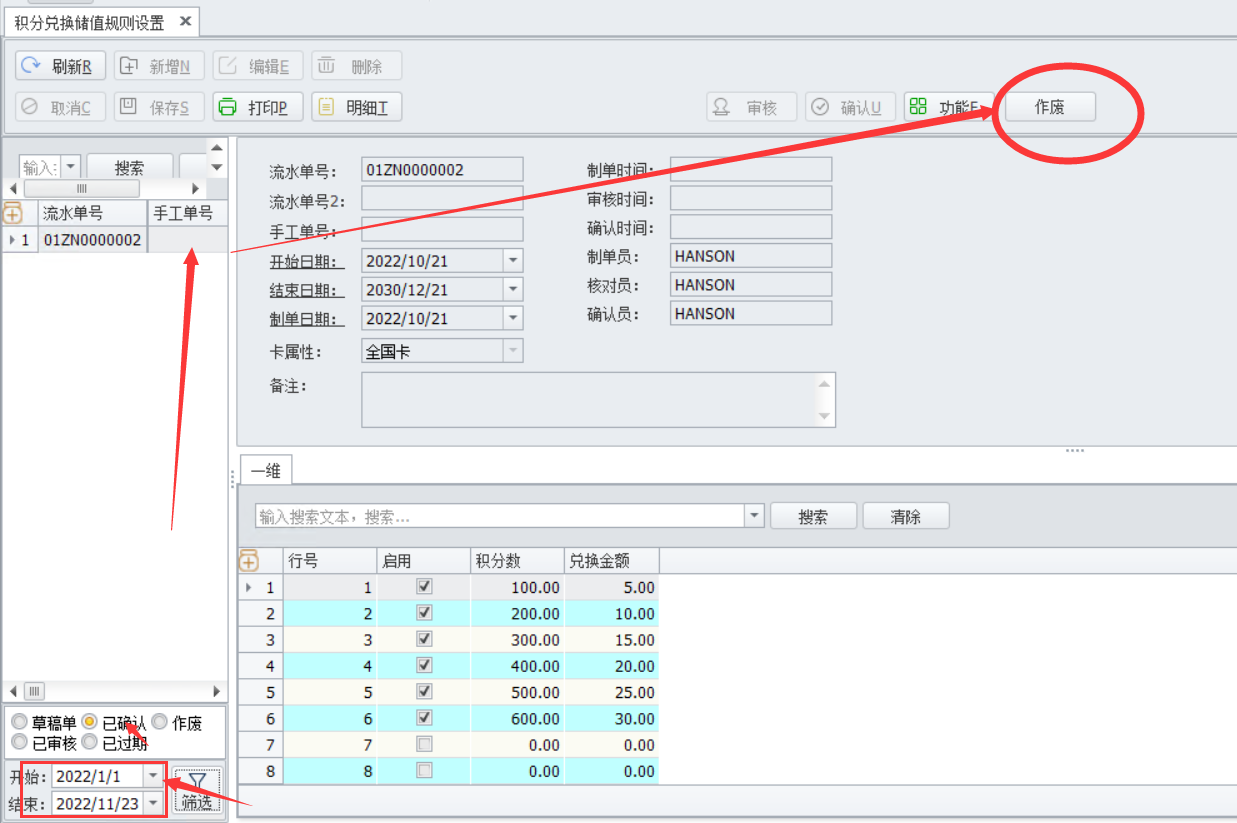Select the 草稿单 radio button
Image resolution: width=1237 pixels, height=823 pixels.
pos(19,722)
